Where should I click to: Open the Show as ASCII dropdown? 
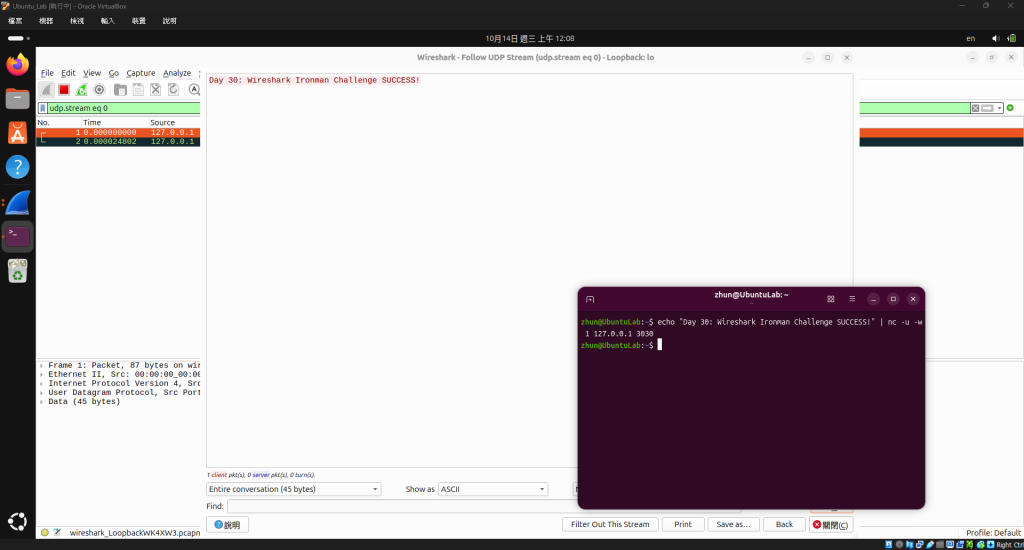click(493, 489)
